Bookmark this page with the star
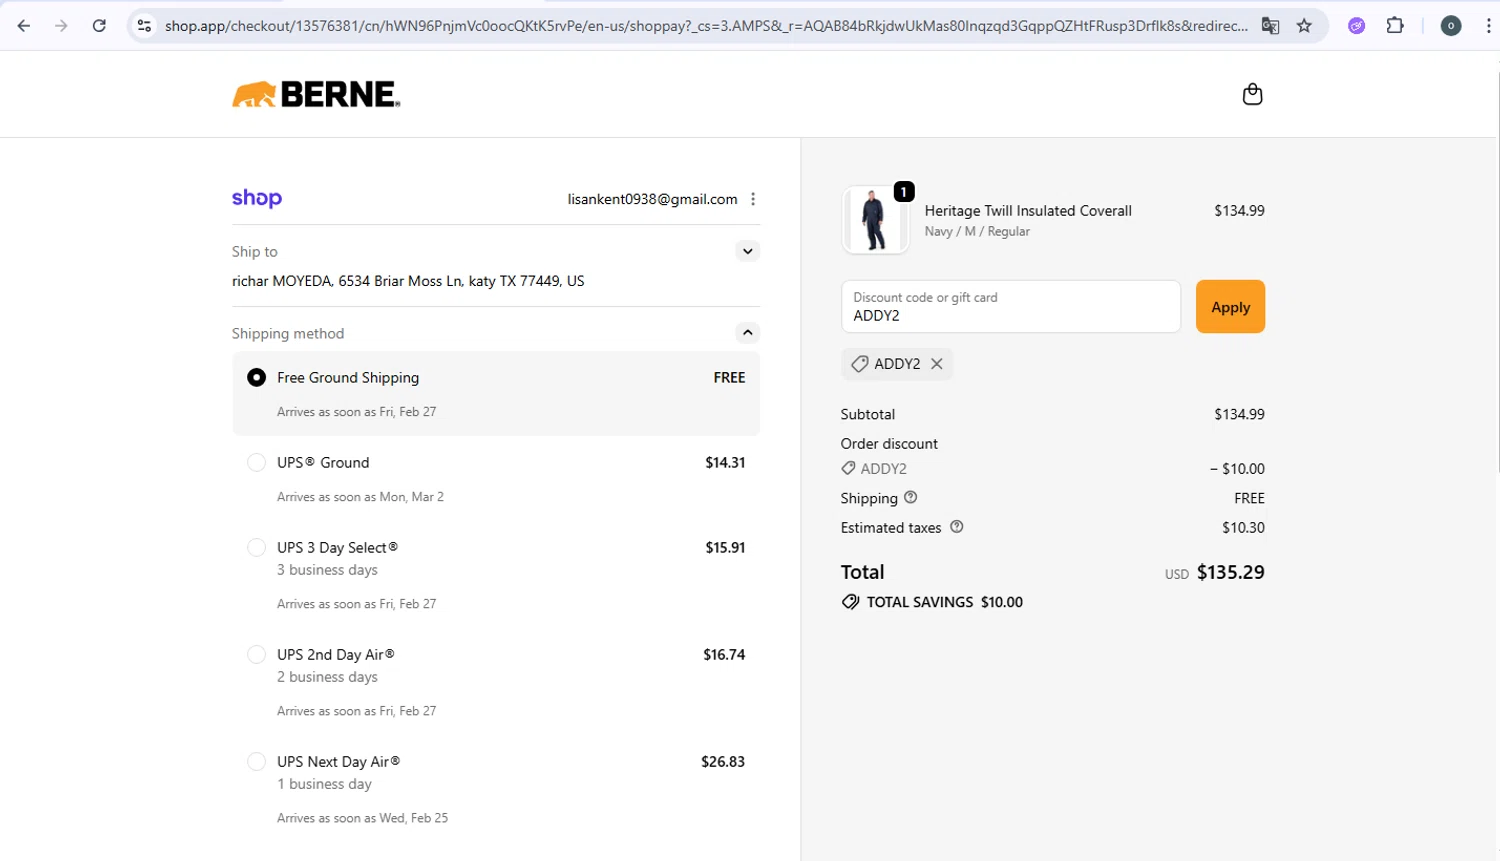The height and width of the screenshot is (861, 1500). pyautogui.click(x=1304, y=26)
